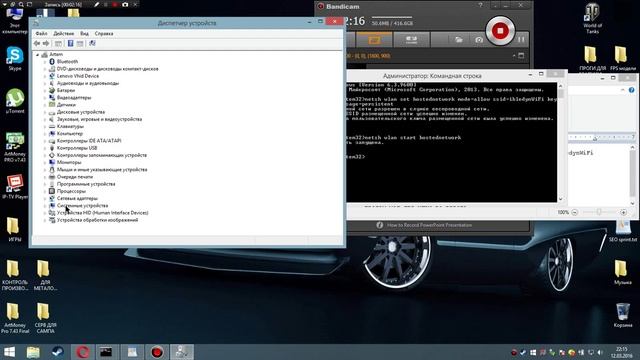Expand the Bluetooth category
Image resolution: width=640 pixels, height=360 pixels.
[44, 62]
